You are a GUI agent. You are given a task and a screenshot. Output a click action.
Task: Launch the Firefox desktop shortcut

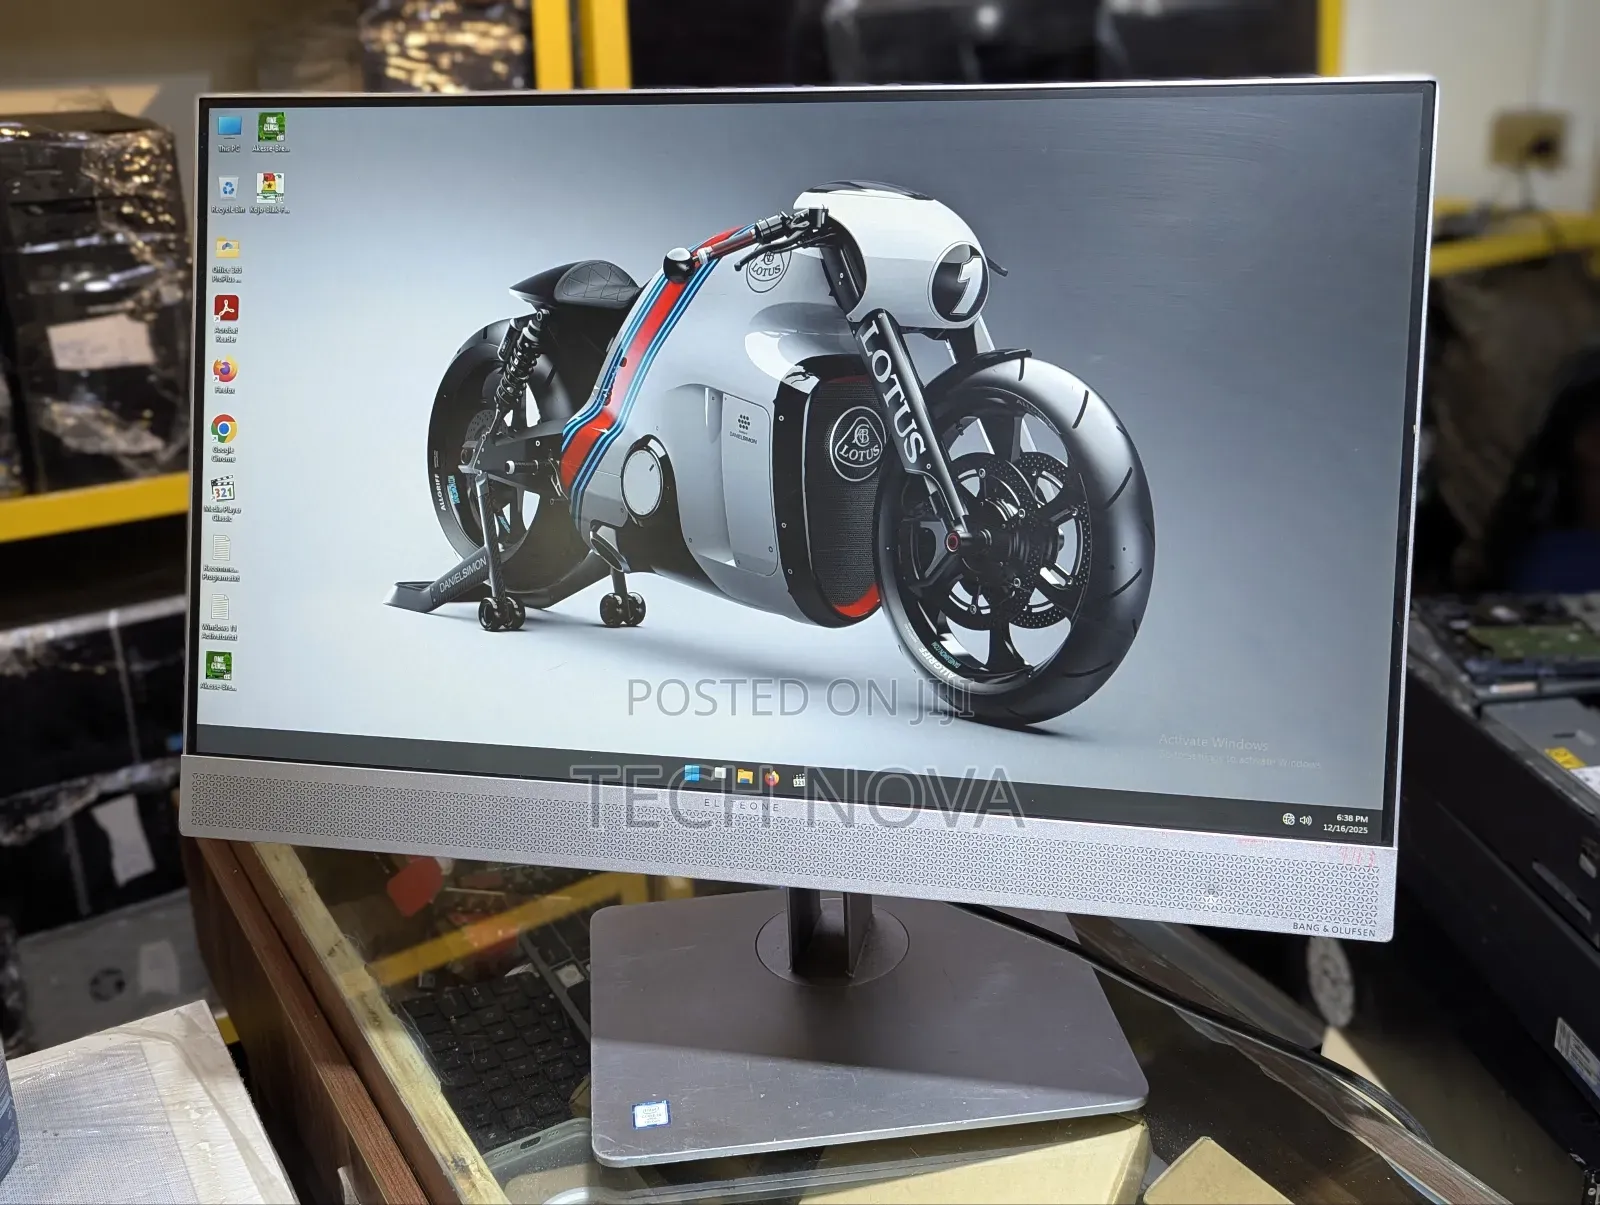point(225,375)
